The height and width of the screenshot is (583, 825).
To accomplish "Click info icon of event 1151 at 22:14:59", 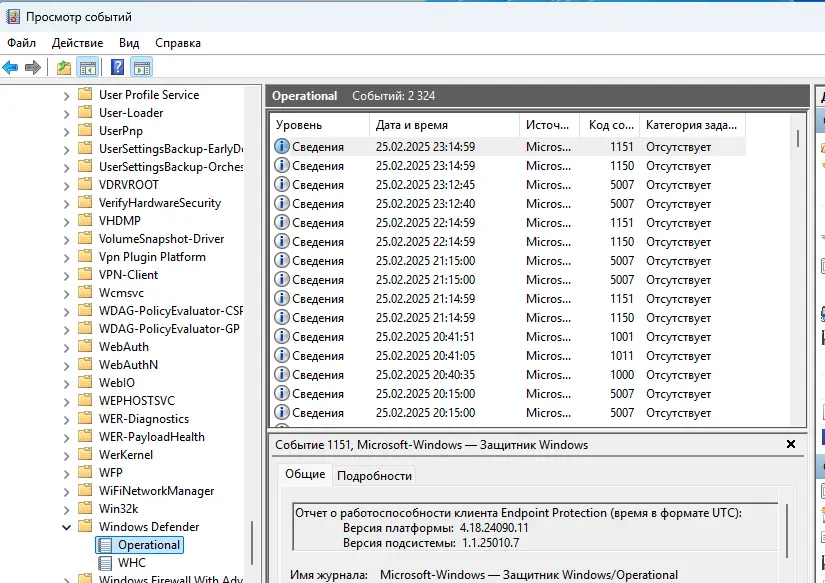I will [x=282, y=223].
